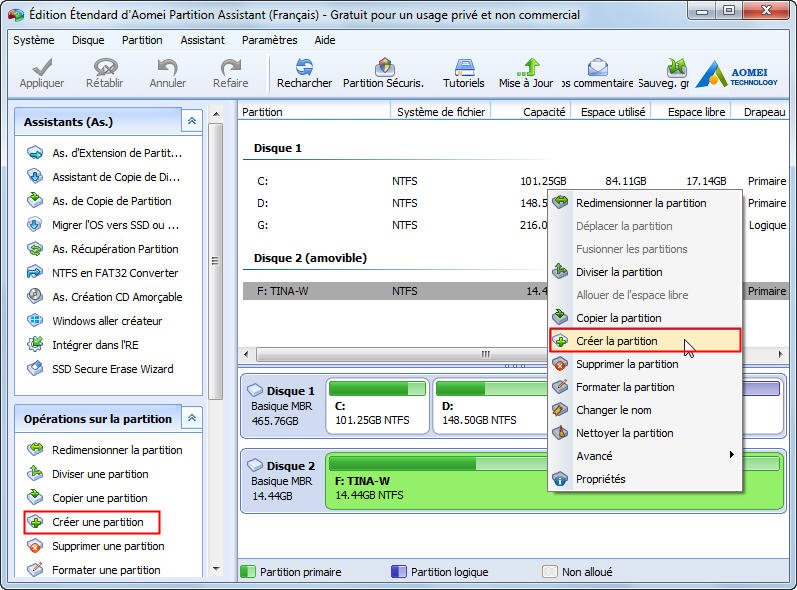Open the Disque menu
Viewport: 797px width, 590px height.
point(88,40)
